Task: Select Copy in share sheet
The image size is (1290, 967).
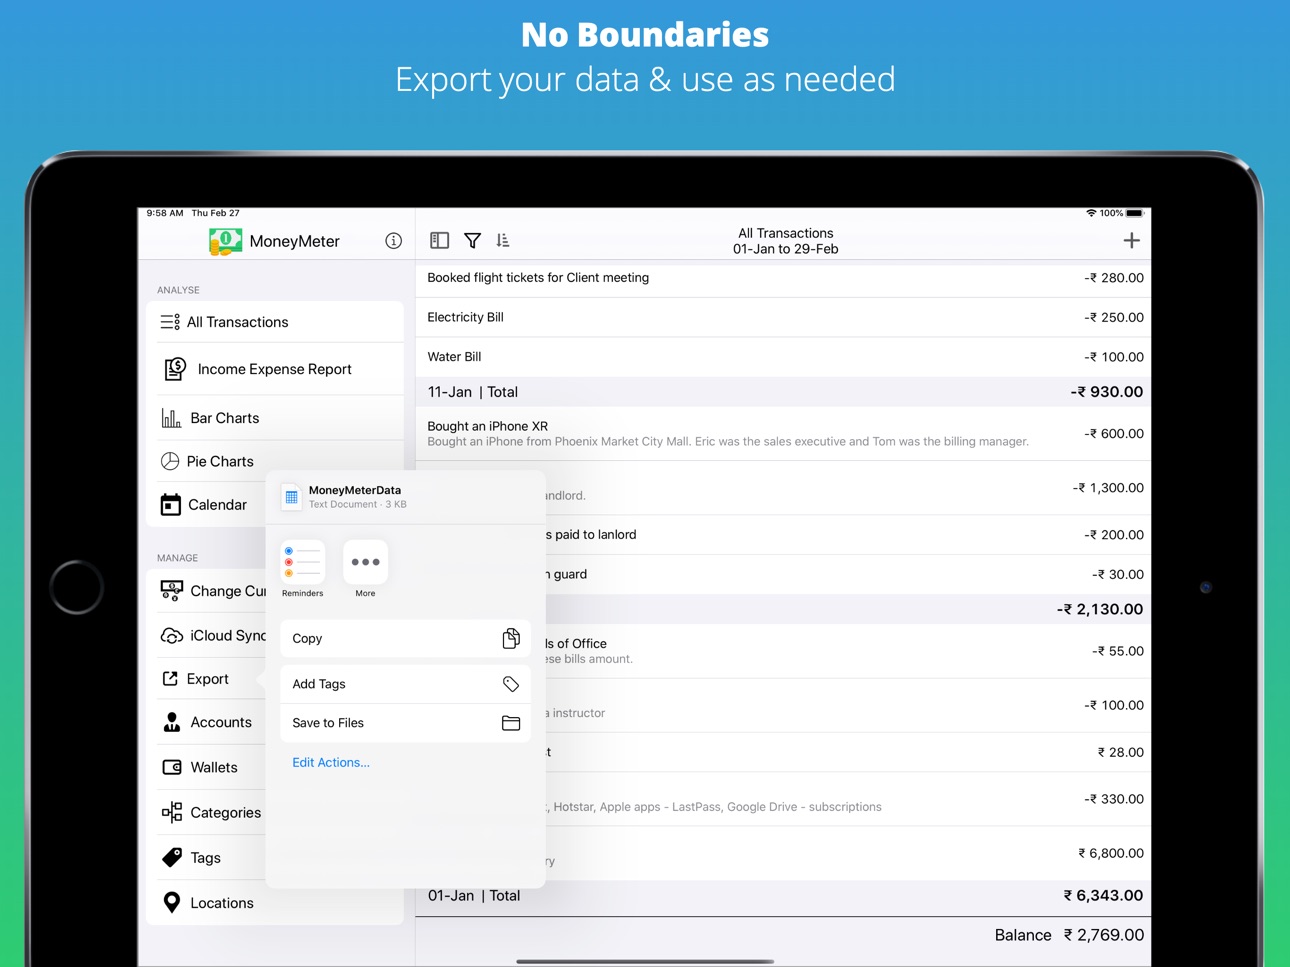Action: point(405,638)
